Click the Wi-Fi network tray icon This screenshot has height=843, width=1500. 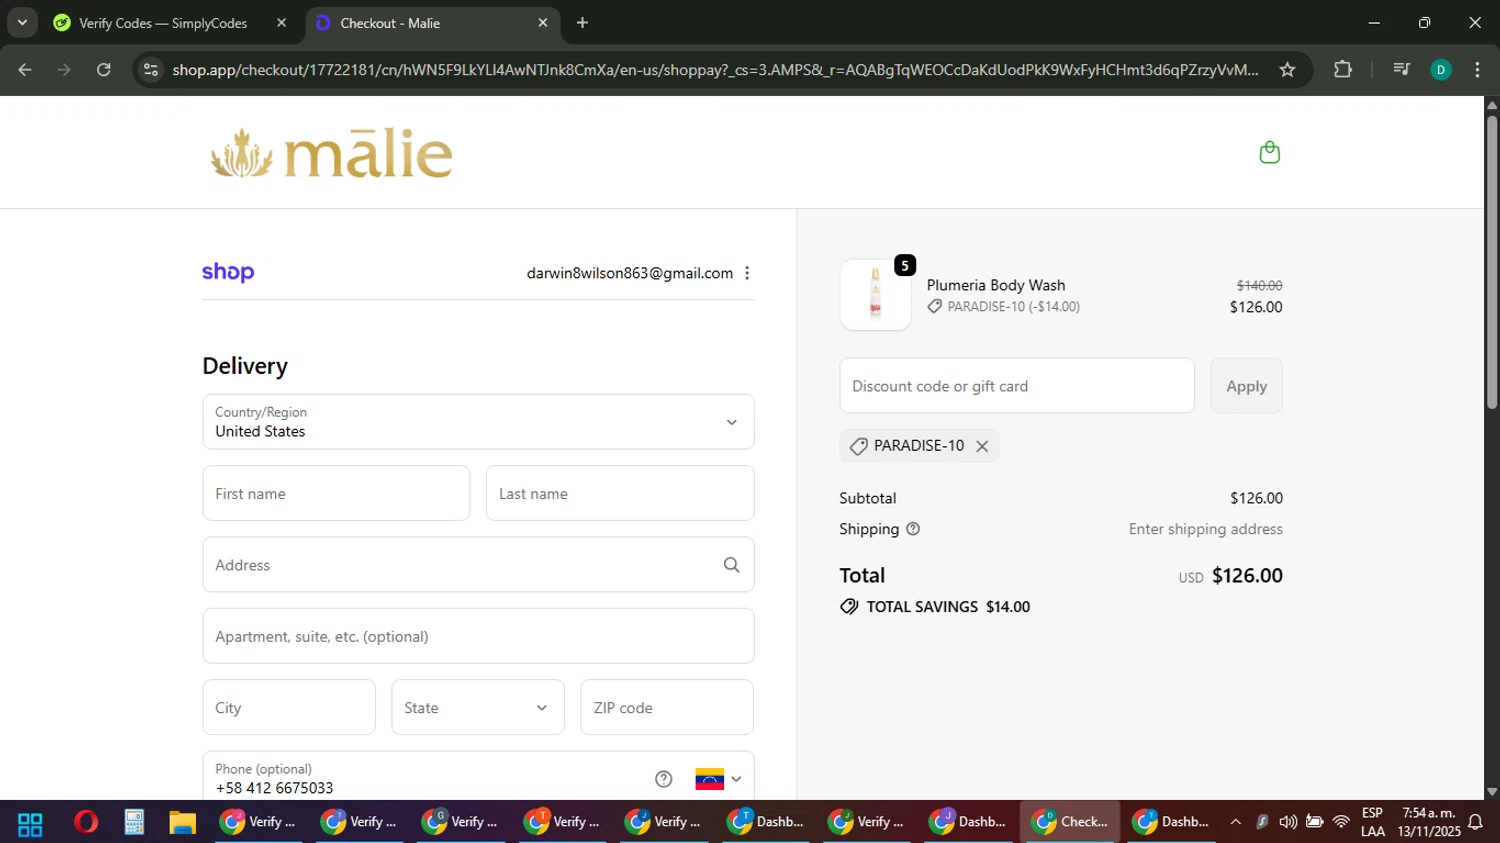tap(1341, 822)
